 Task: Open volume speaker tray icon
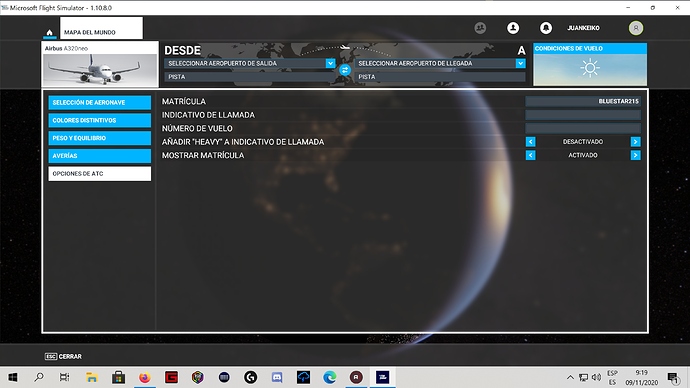coord(596,377)
